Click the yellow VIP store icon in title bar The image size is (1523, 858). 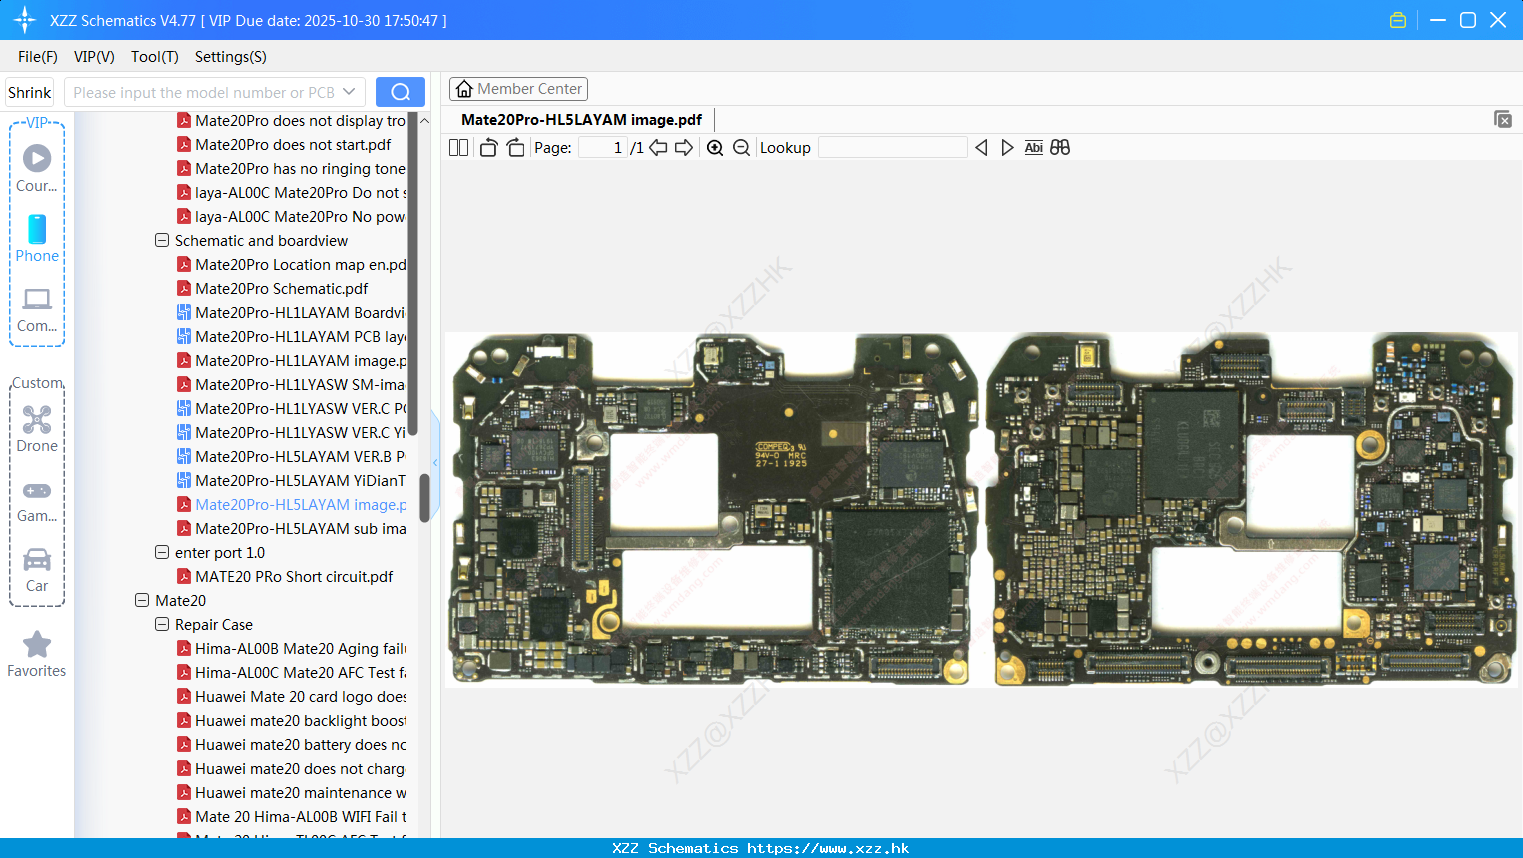1398,20
